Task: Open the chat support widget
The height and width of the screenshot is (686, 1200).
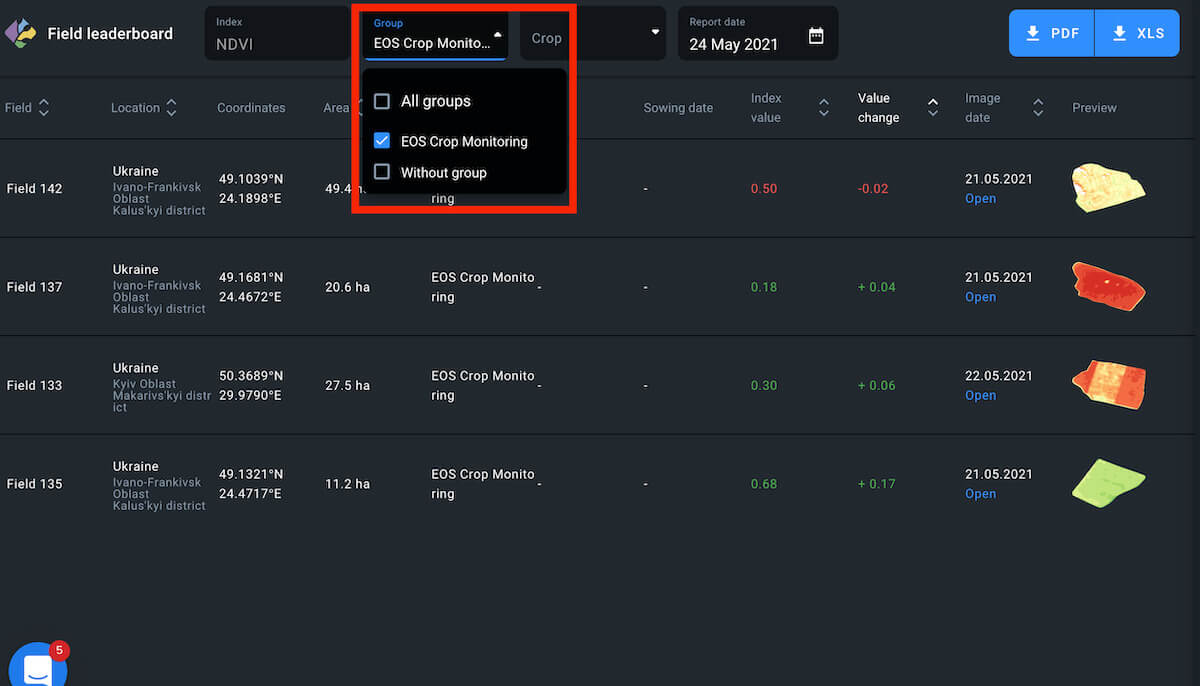Action: point(37,667)
